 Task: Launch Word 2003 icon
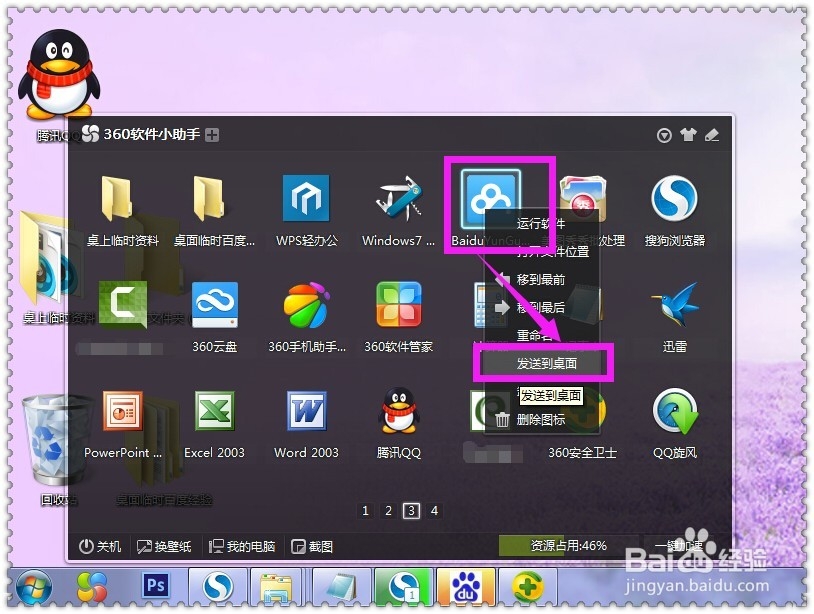tap(307, 411)
